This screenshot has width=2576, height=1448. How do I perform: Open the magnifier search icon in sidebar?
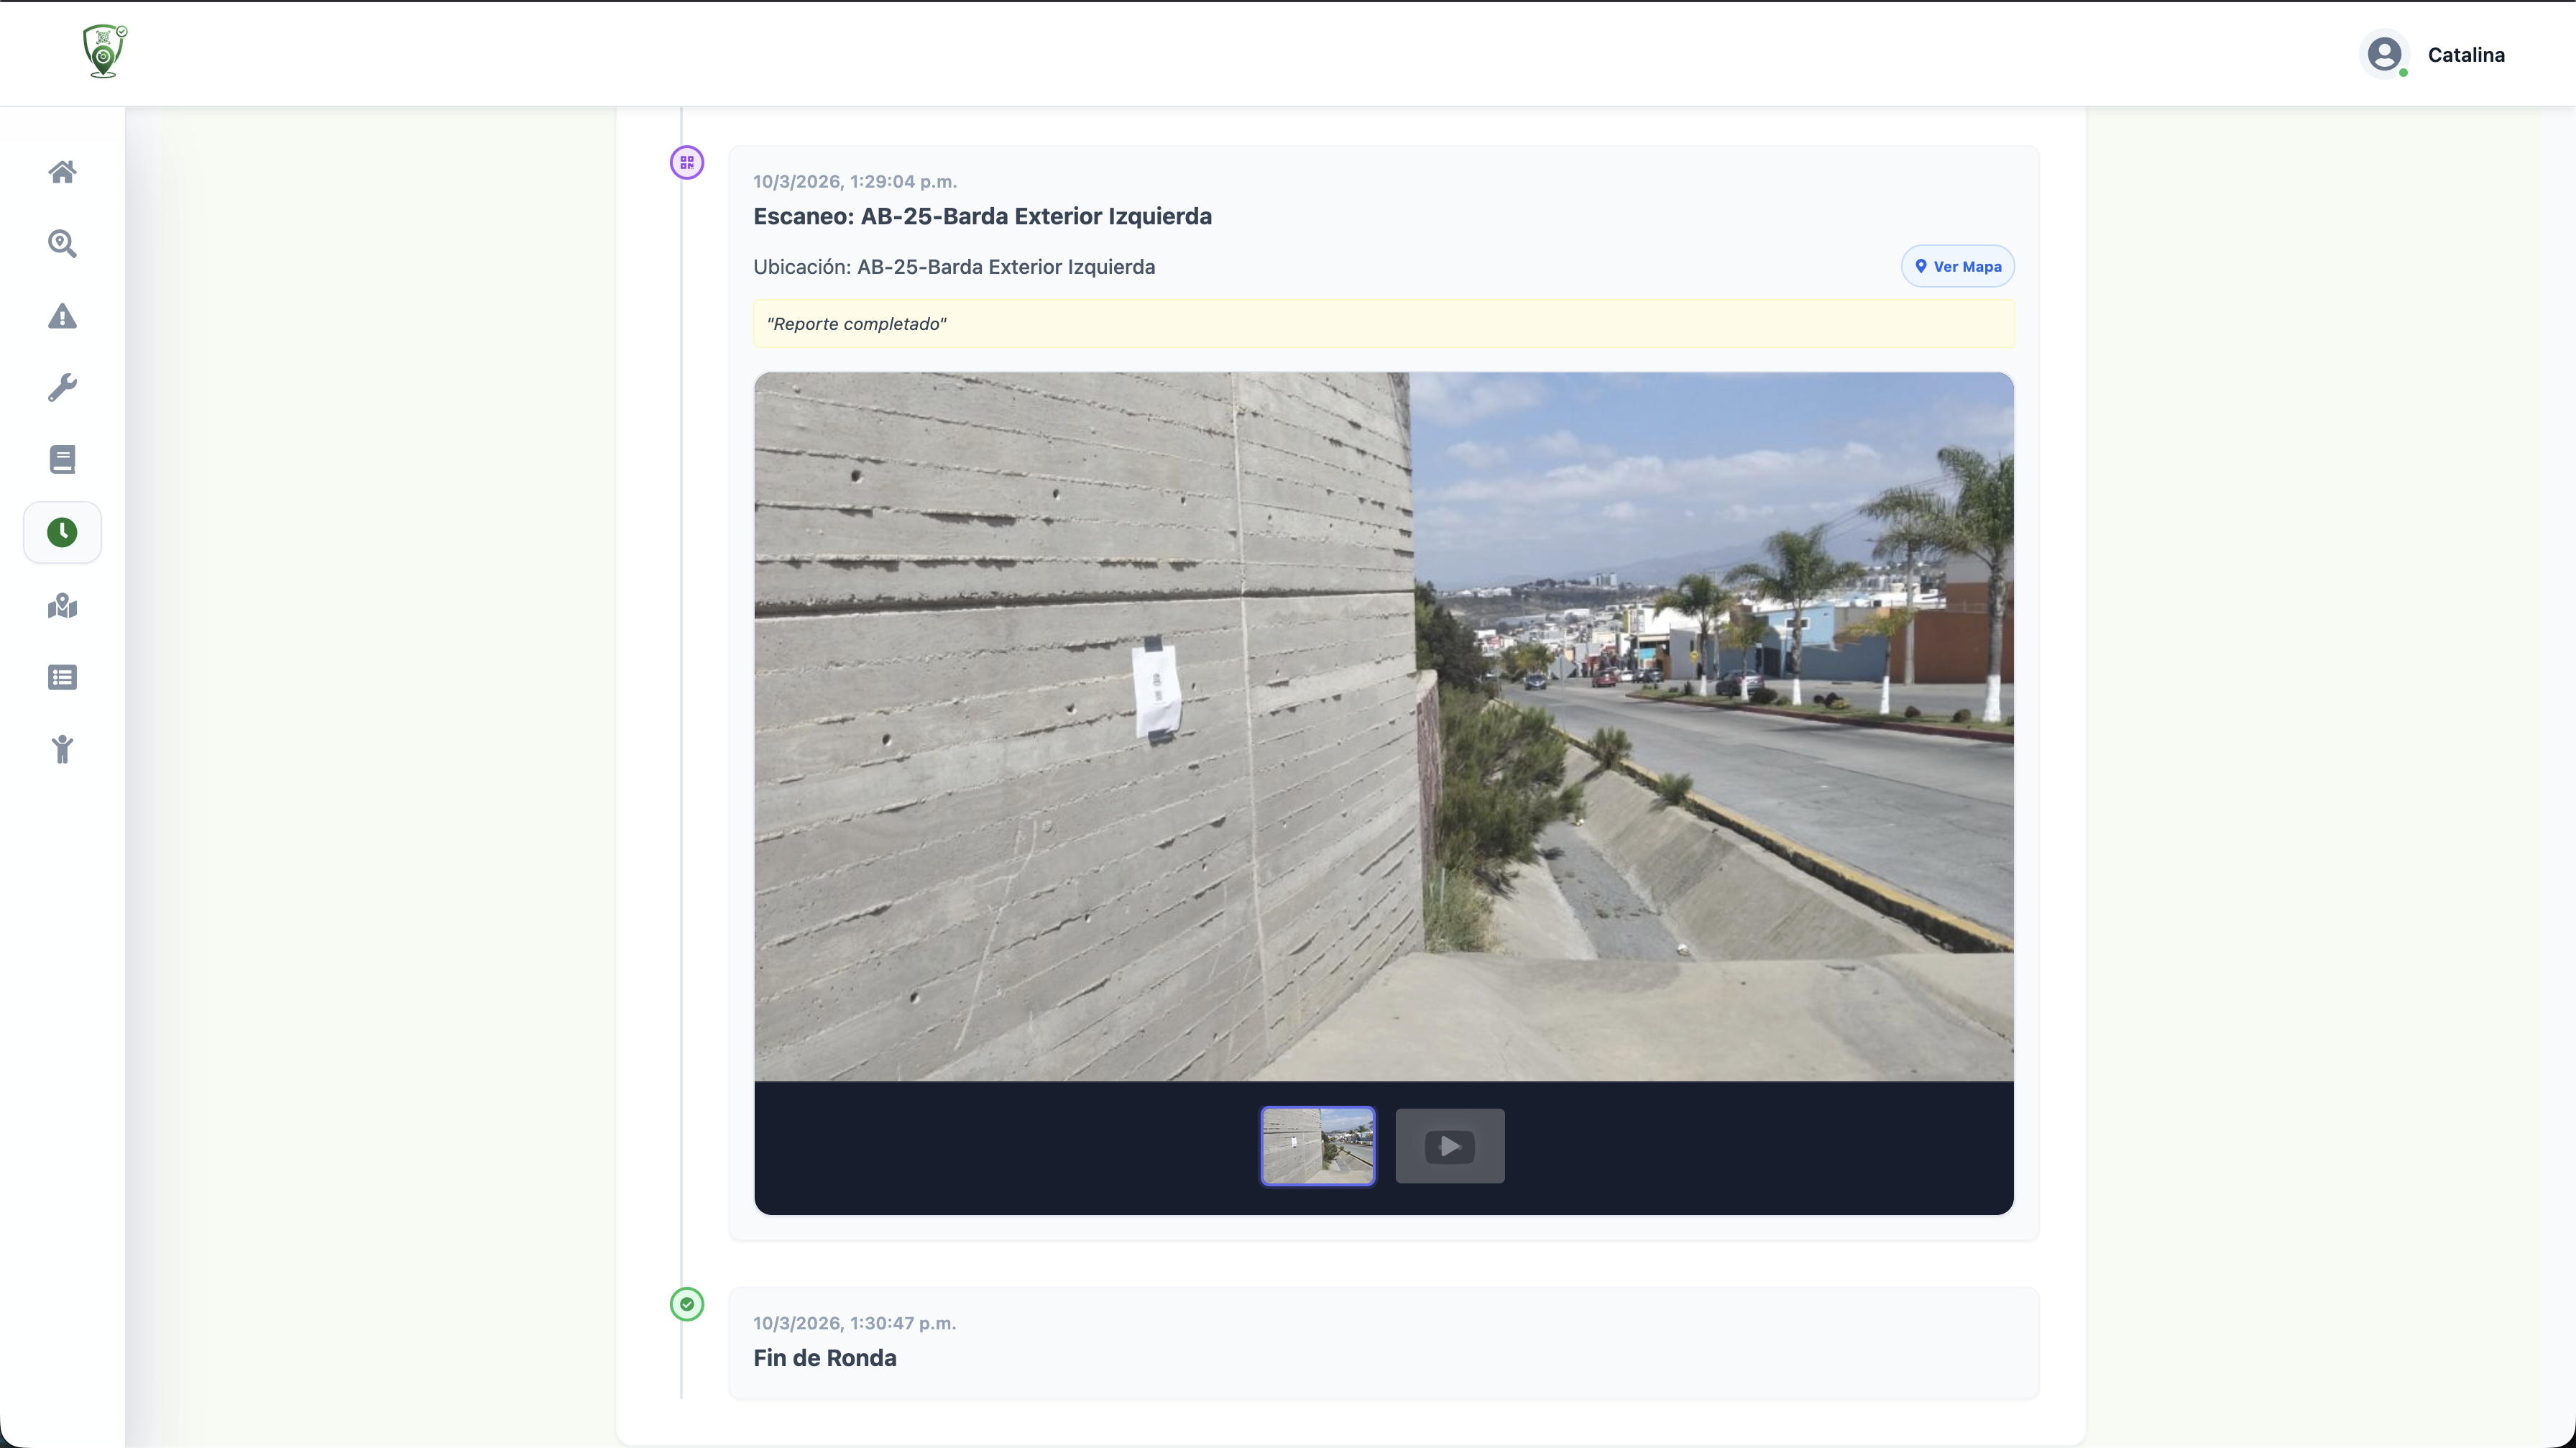click(62, 244)
